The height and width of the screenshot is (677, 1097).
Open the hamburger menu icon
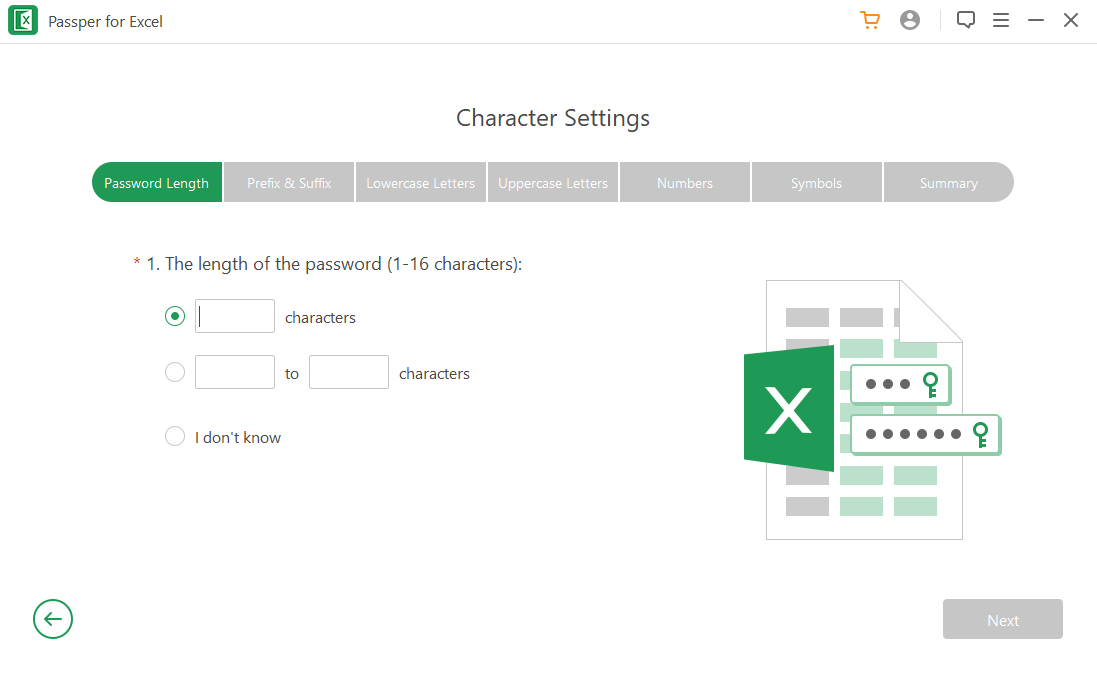coord(1001,20)
